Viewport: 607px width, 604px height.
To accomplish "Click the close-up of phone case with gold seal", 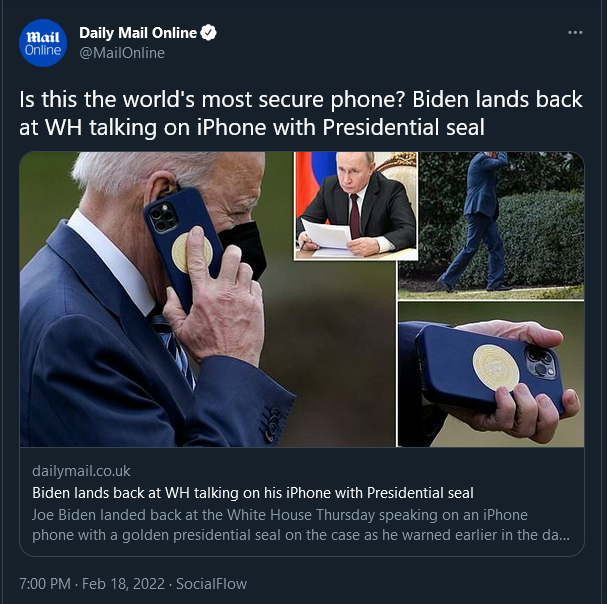I will coord(491,374).
